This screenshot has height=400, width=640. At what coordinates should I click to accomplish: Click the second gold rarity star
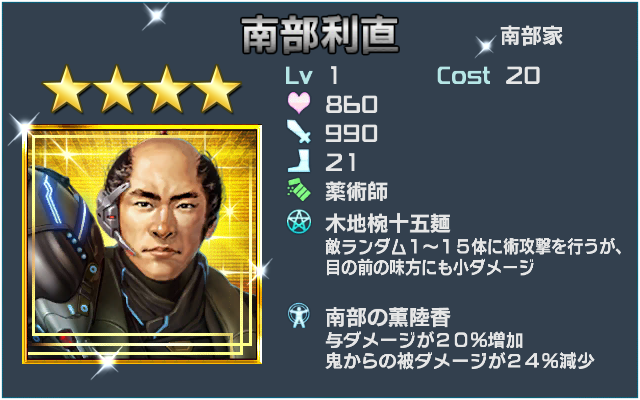[x=116, y=89]
